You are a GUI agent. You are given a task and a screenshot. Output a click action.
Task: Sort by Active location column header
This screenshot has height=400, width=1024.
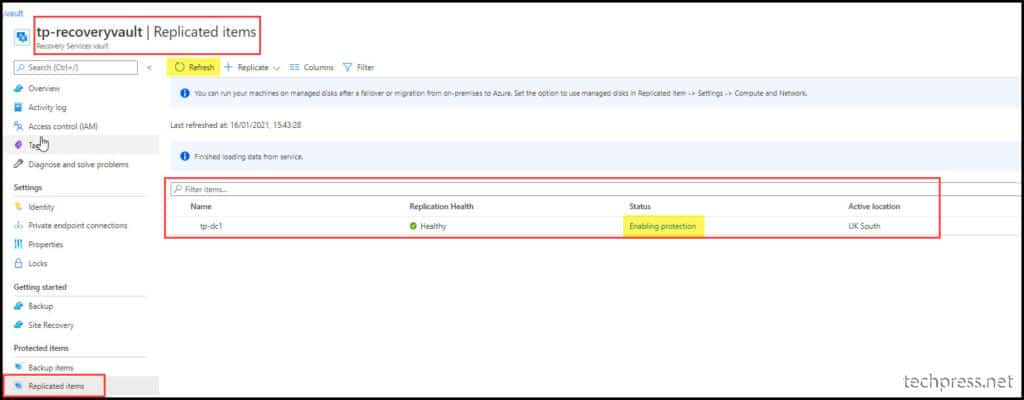(x=874, y=207)
